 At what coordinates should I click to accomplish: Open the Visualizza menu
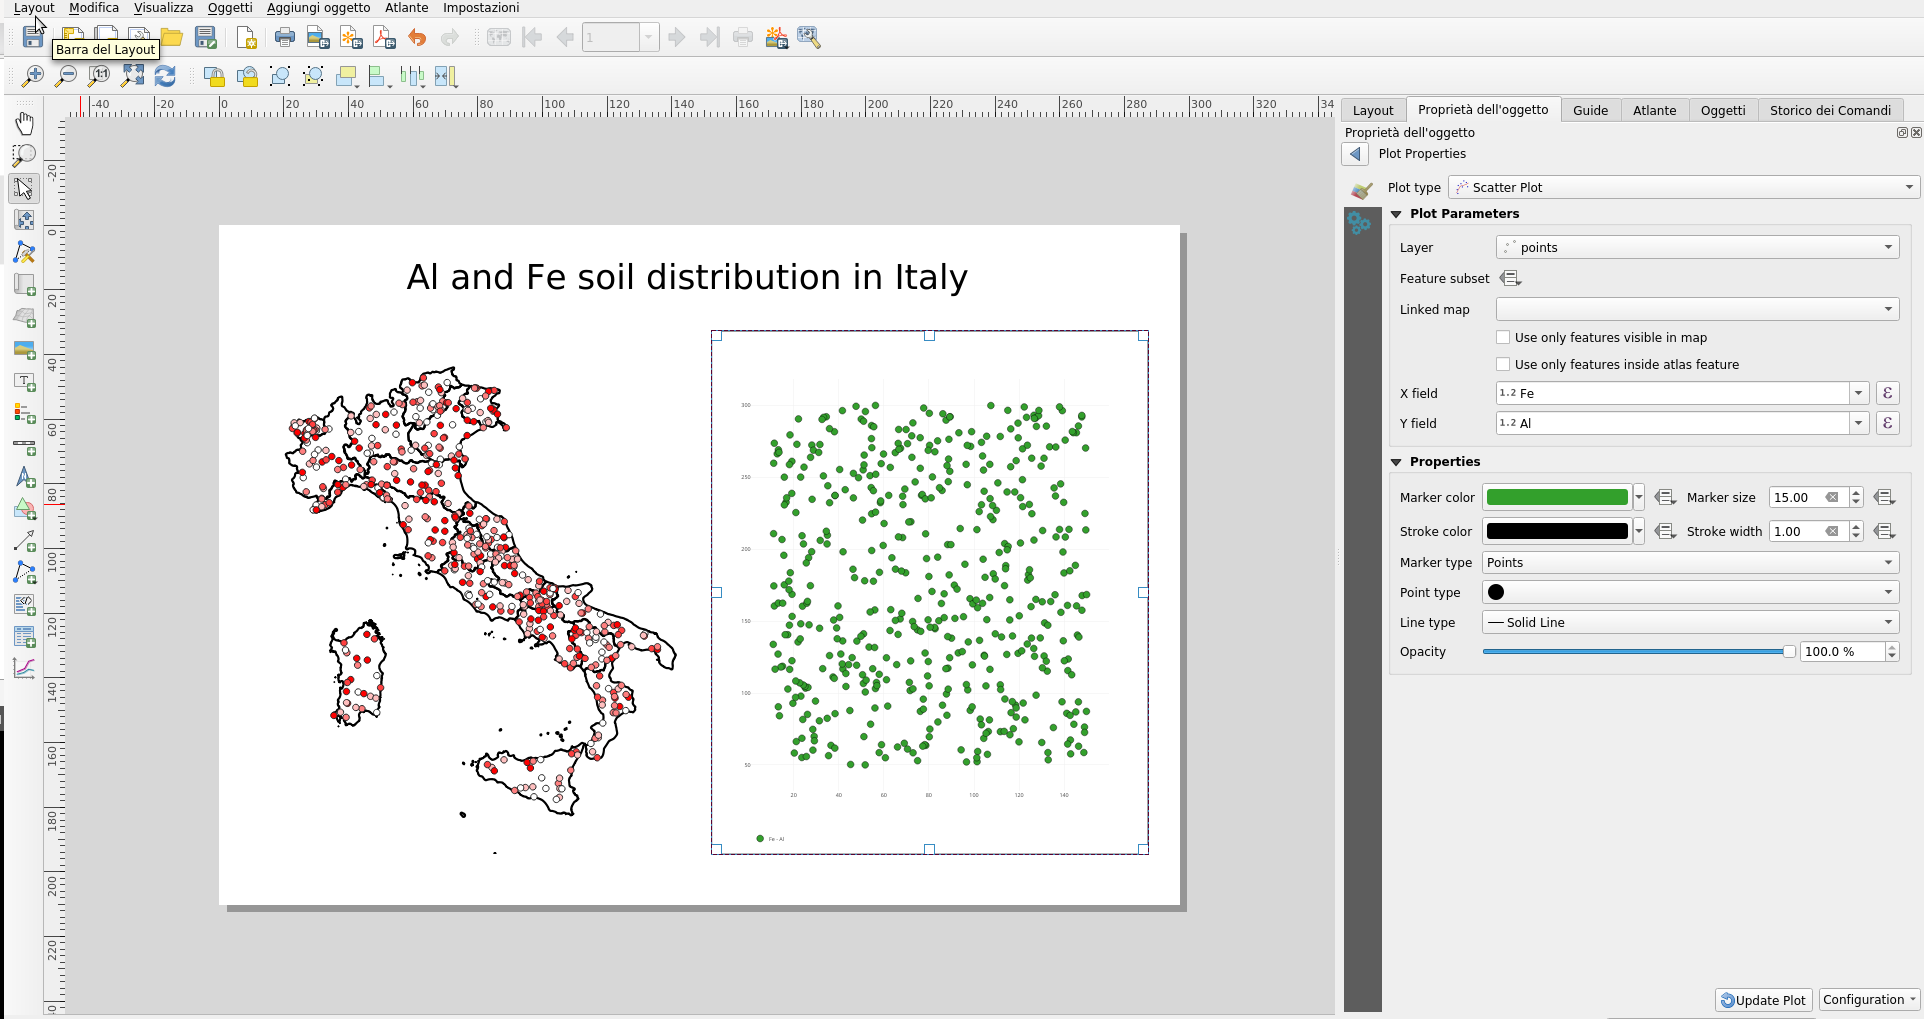coord(163,7)
